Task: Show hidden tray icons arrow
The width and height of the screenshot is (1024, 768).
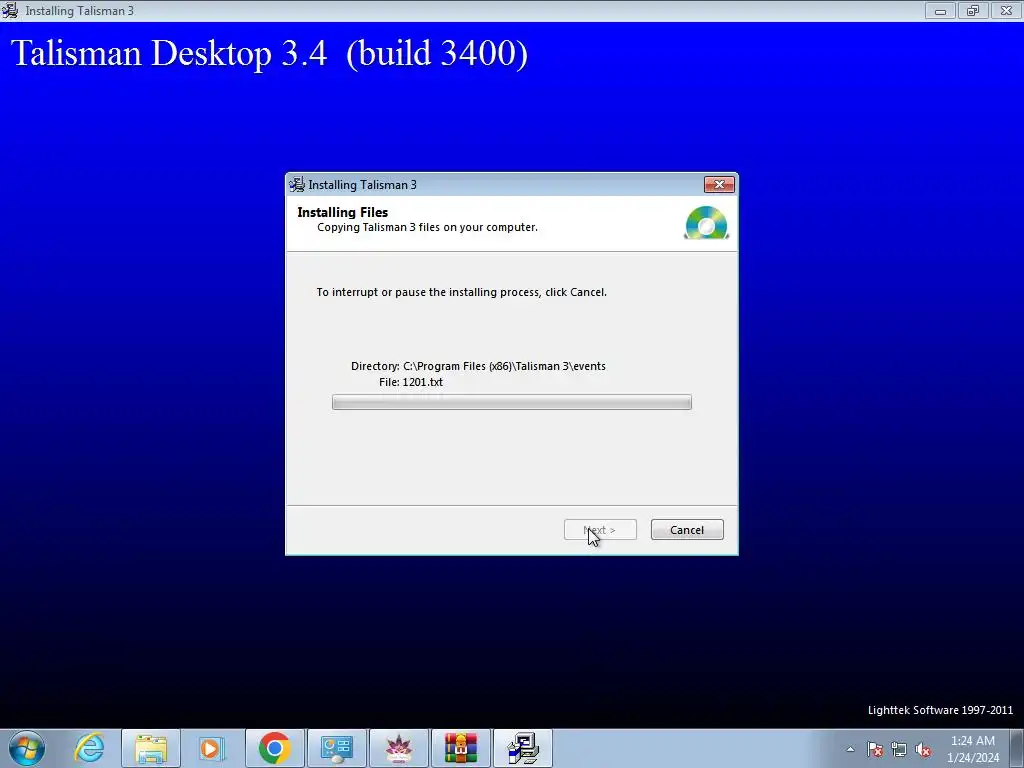Action: click(x=850, y=749)
